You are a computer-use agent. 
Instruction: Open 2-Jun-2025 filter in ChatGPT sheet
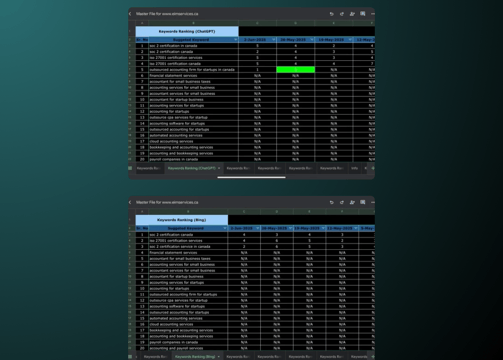[x=274, y=40]
